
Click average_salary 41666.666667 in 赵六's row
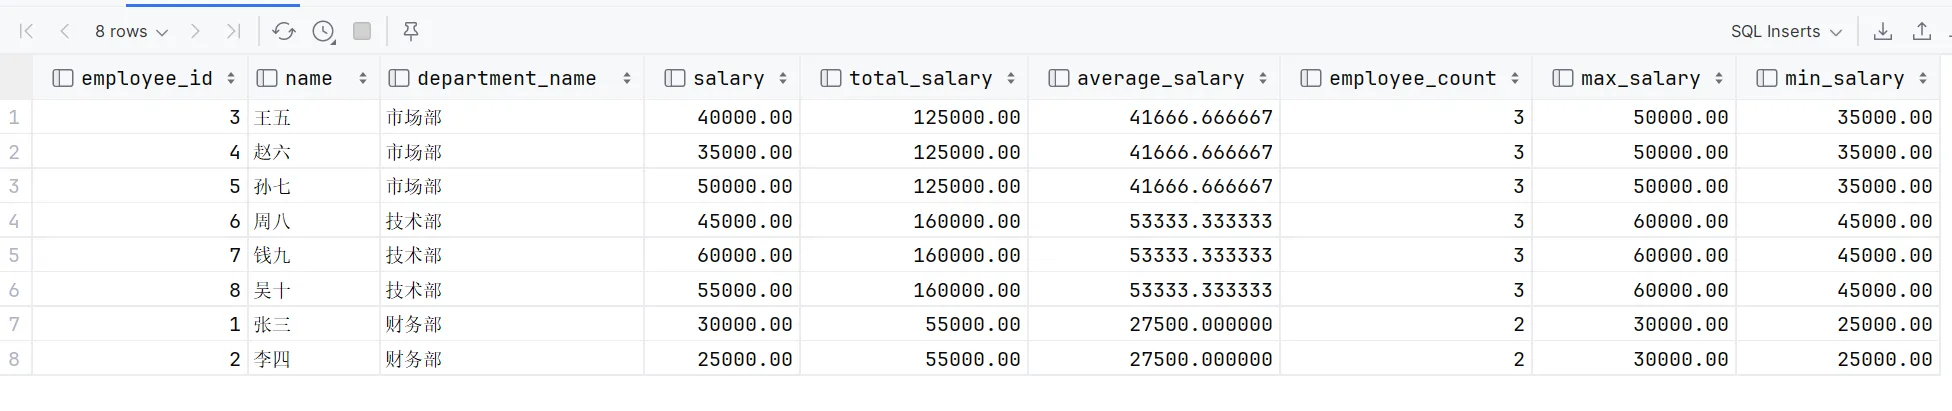coord(1154,152)
